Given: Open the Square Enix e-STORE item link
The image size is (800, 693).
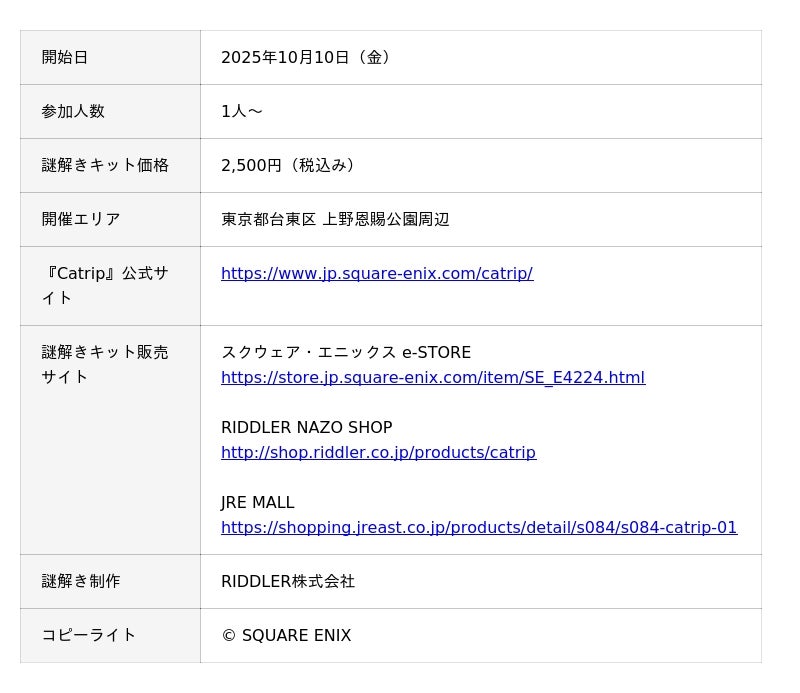Looking at the screenshot, I should 432,377.
